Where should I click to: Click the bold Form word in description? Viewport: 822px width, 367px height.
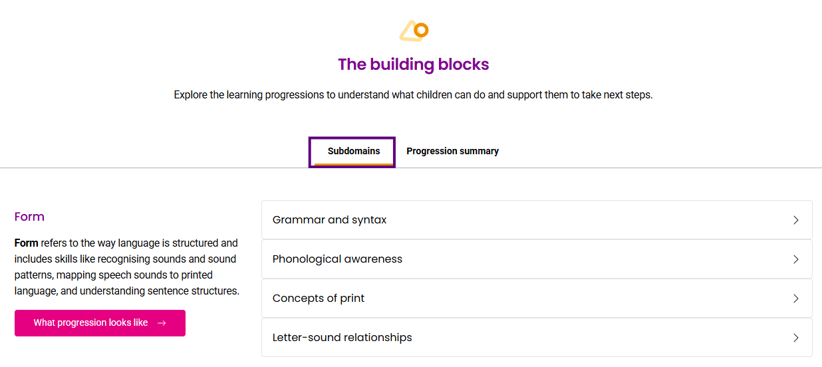[26, 243]
